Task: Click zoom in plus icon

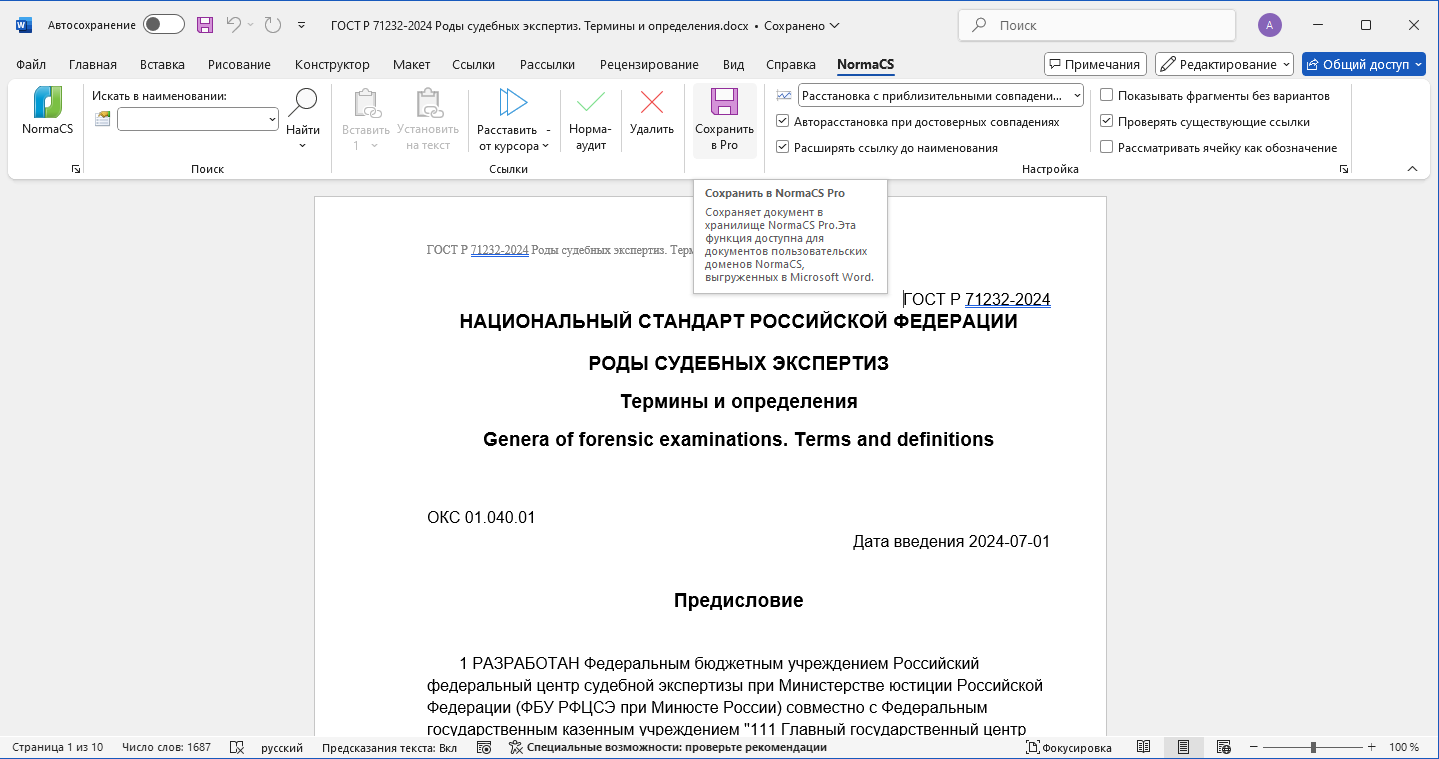Action: pyautogui.click(x=1371, y=747)
